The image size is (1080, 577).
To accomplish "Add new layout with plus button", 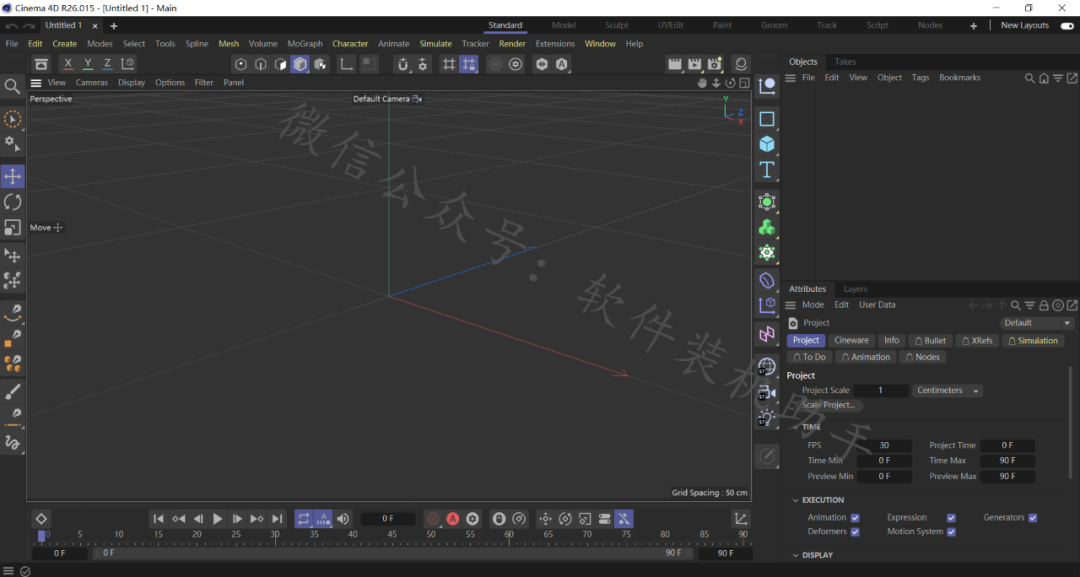I will point(973,25).
